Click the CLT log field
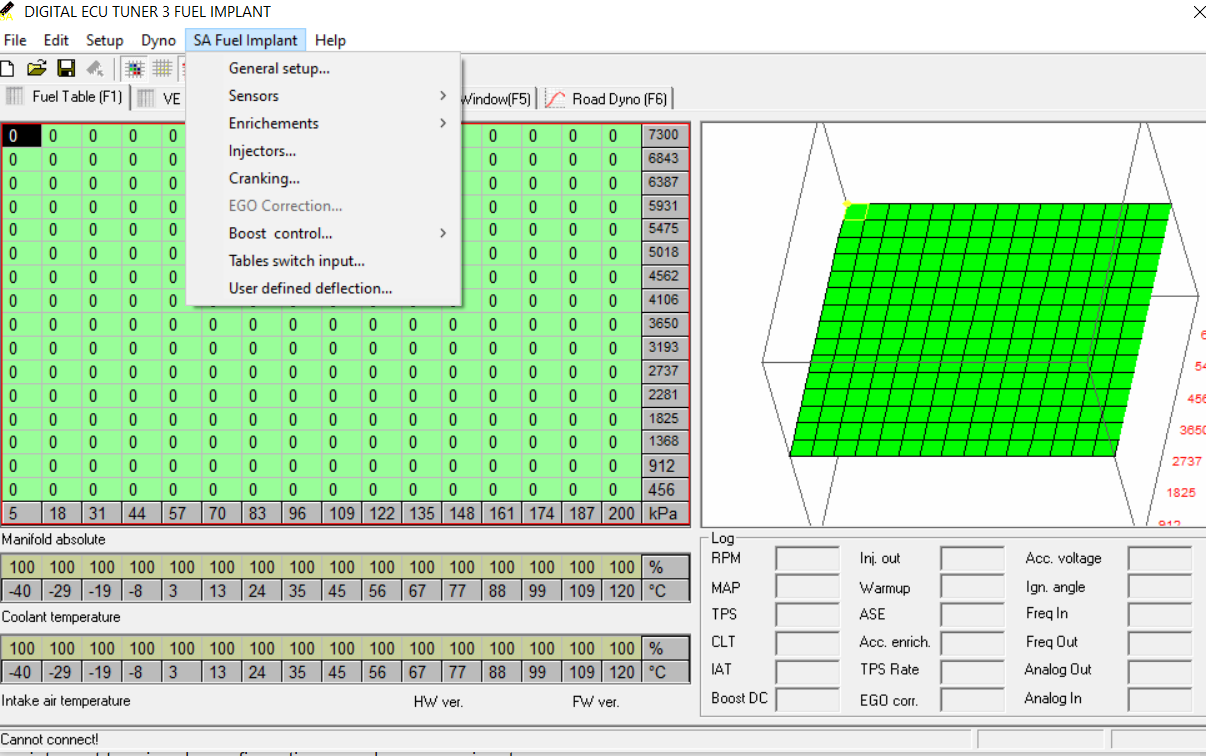Viewport: 1206px width, 756px height. [808, 643]
